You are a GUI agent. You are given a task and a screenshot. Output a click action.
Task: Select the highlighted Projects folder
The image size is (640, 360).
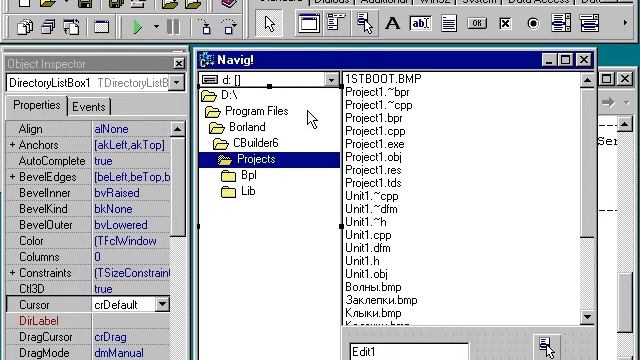point(269,159)
